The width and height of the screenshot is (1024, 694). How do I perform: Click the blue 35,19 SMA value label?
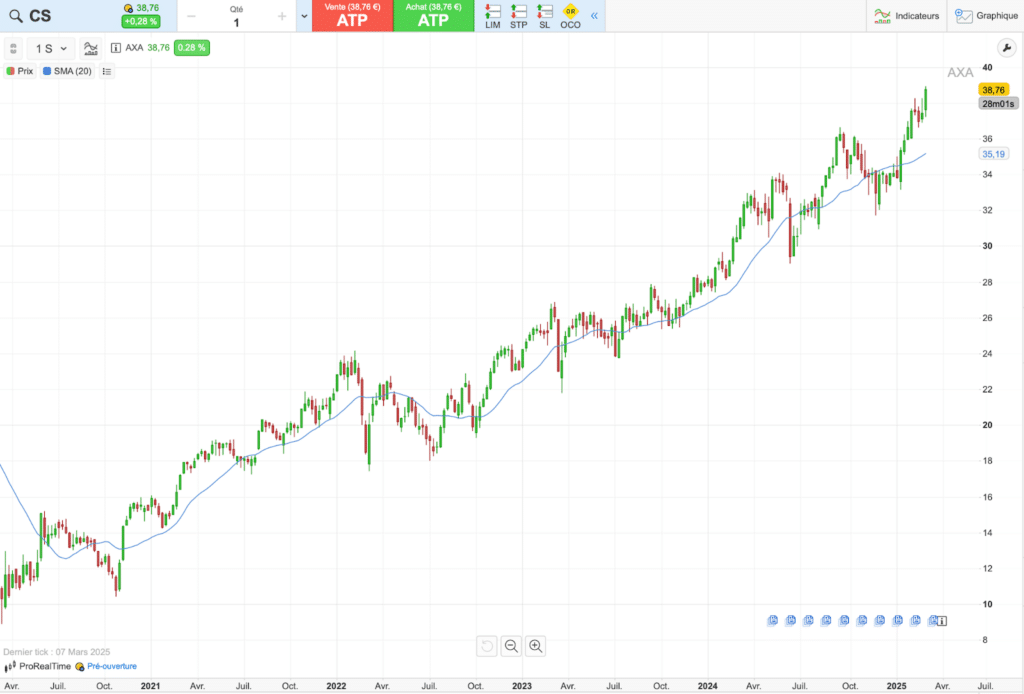(x=993, y=154)
